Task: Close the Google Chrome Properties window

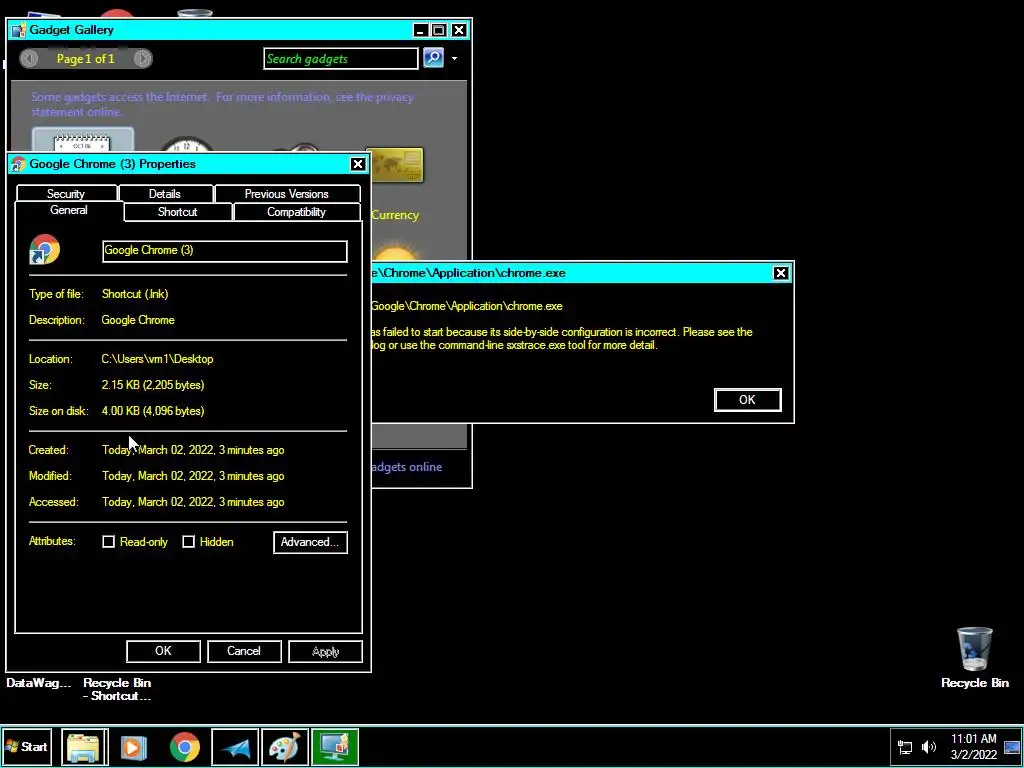Action: click(357, 164)
